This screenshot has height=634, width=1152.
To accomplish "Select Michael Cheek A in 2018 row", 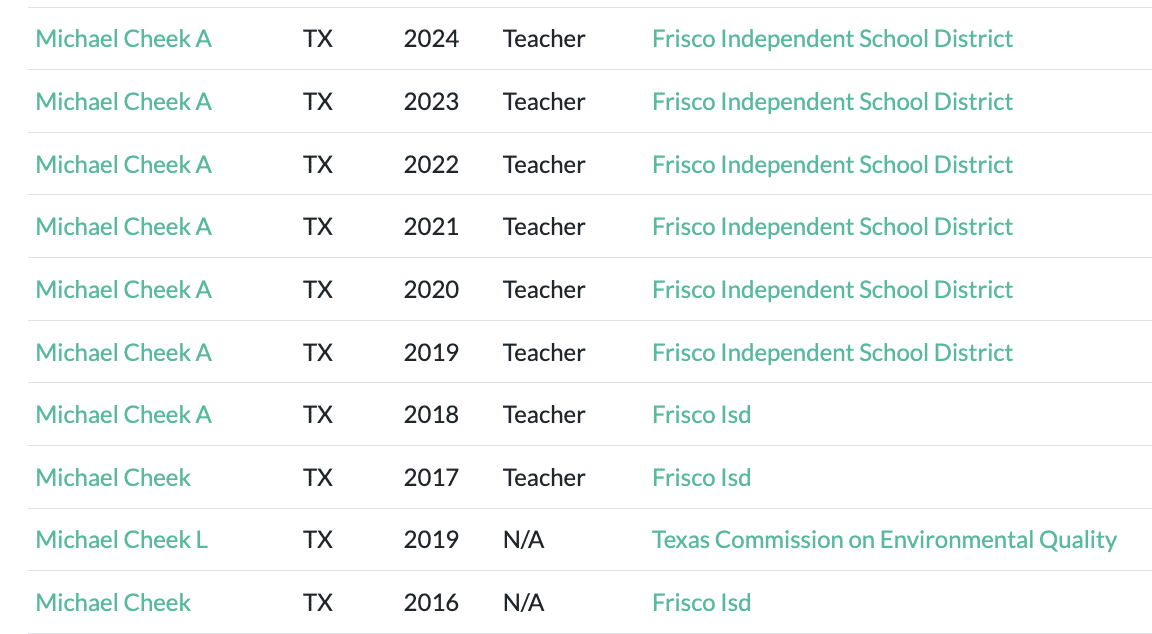I will (123, 415).
